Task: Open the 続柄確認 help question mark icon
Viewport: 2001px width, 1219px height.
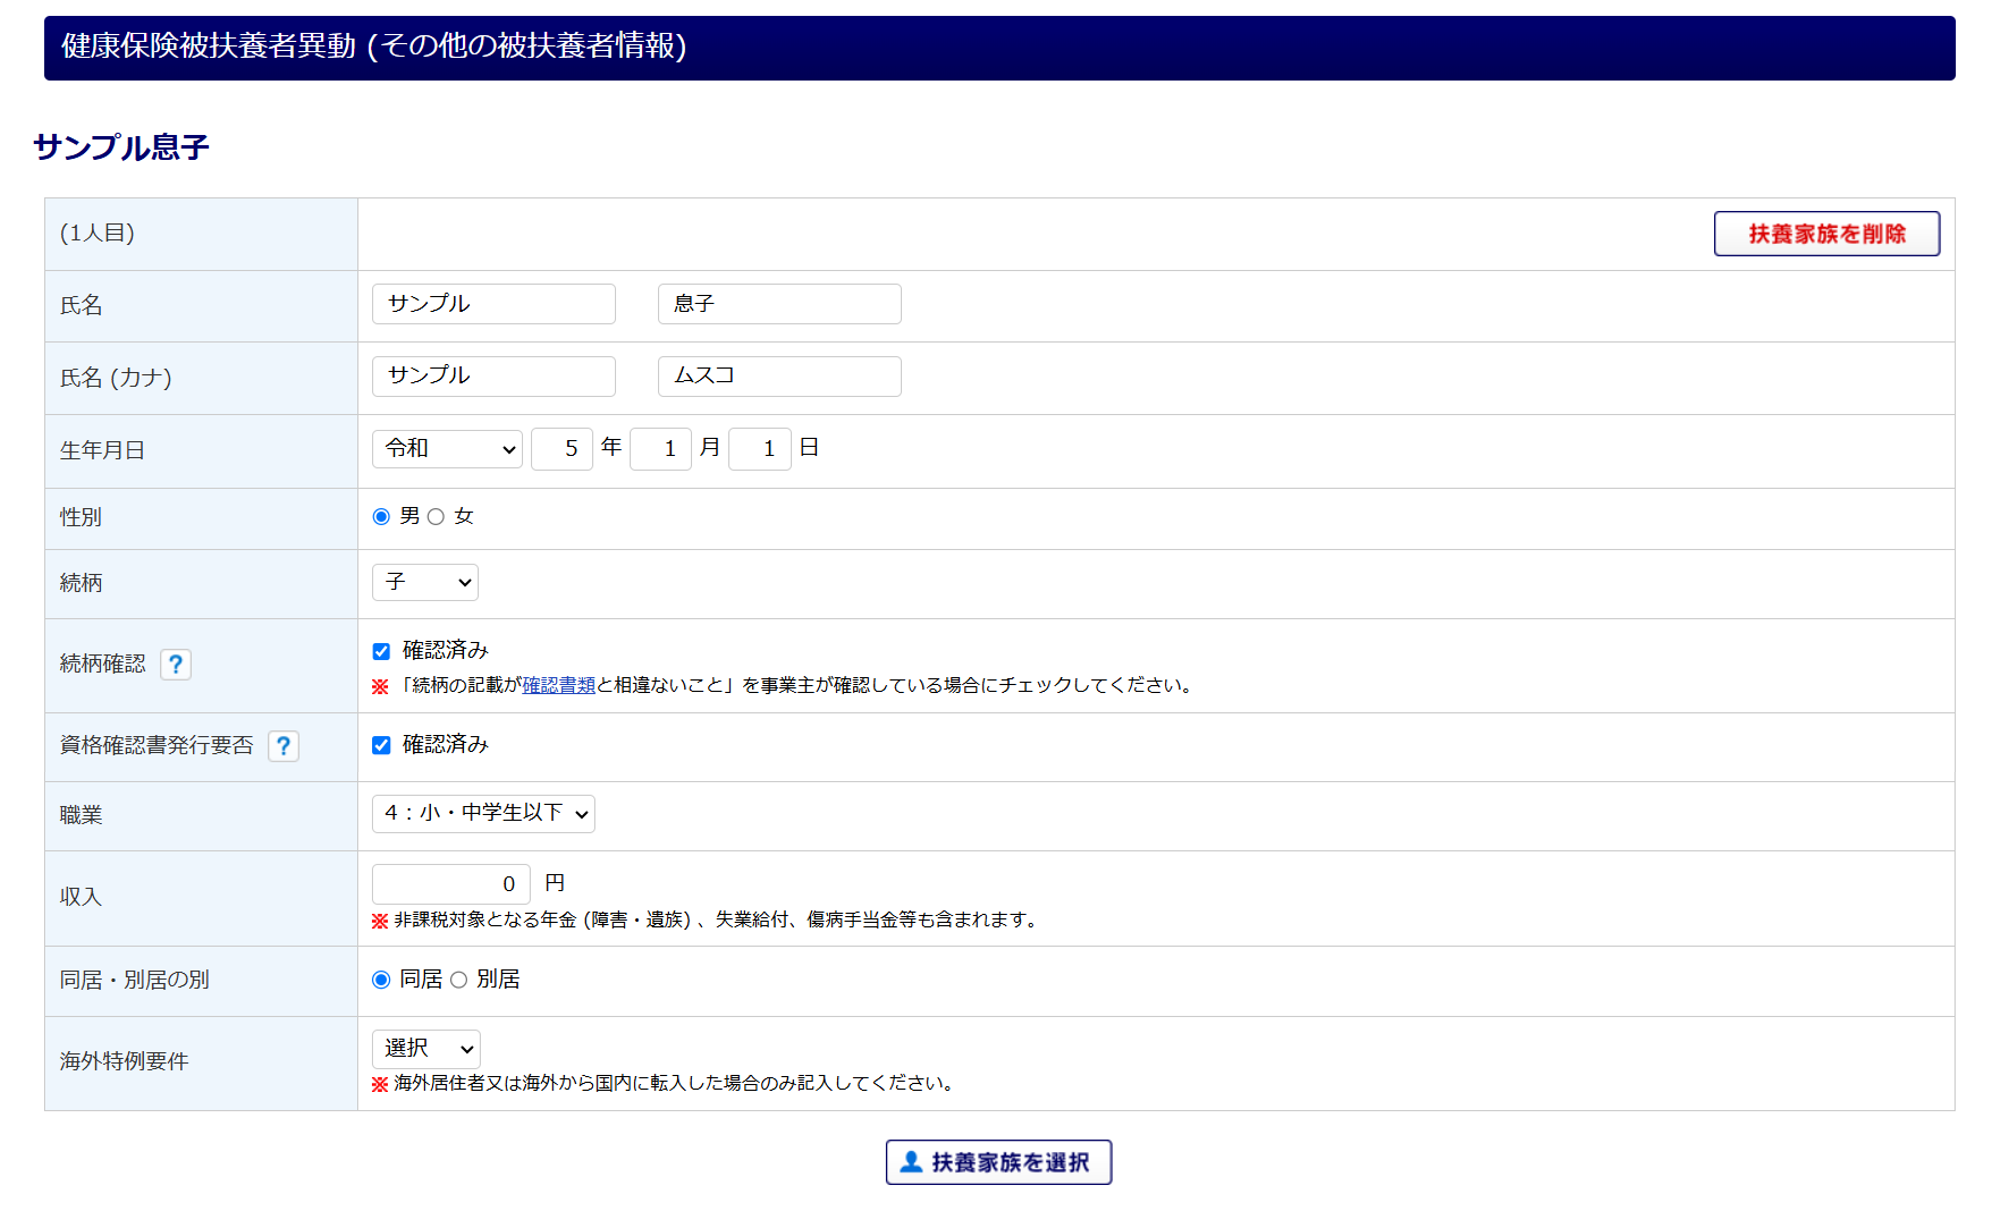Action: point(176,664)
